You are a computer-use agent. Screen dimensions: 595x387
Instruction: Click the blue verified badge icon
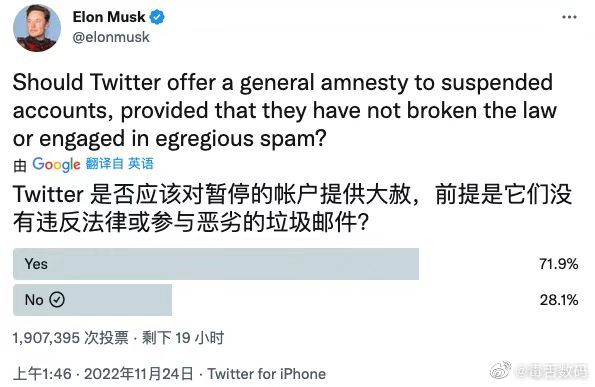point(157,17)
